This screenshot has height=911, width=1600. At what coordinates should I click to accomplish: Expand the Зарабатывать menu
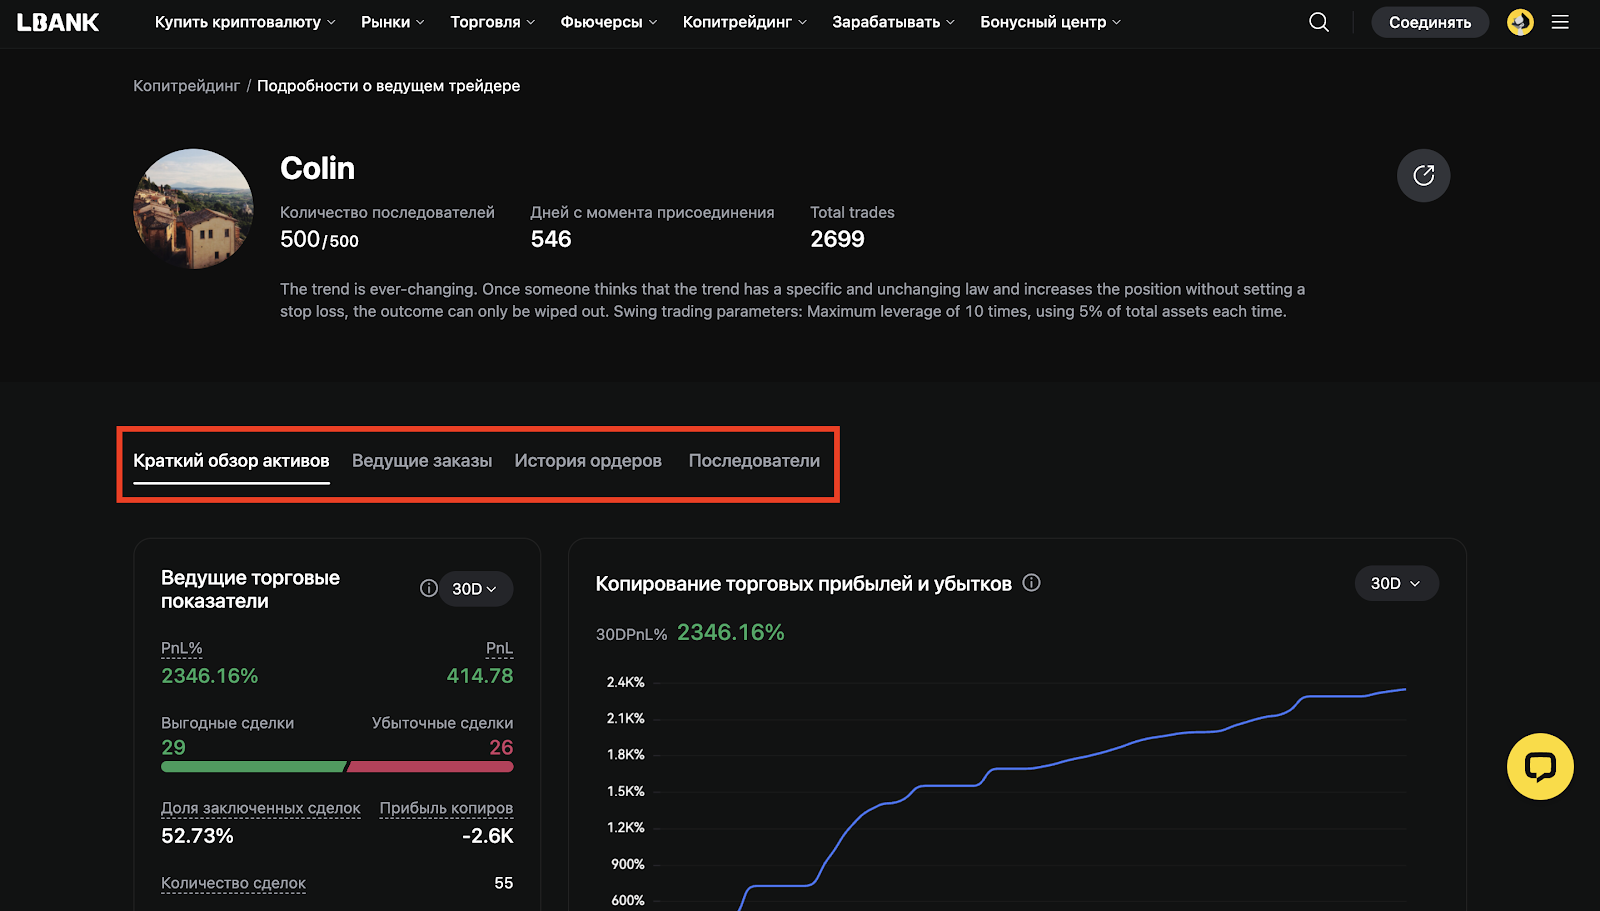(x=894, y=22)
